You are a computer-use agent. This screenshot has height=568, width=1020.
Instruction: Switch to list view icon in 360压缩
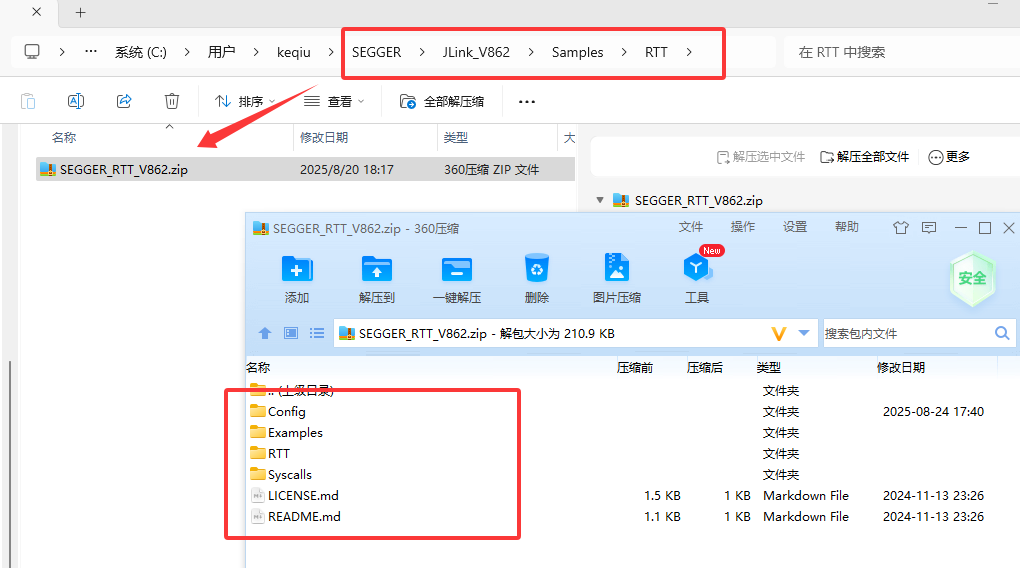(317, 333)
